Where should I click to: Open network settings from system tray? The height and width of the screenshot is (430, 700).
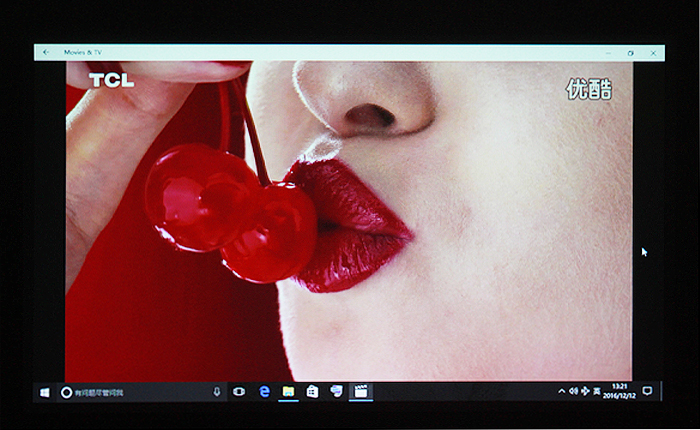pyautogui.click(x=585, y=391)
